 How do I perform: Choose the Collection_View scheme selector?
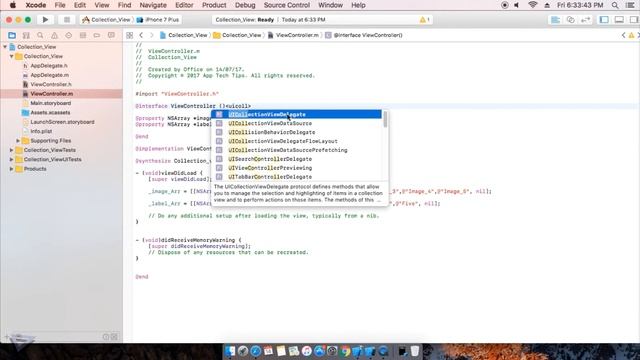[x=107, y=20]
